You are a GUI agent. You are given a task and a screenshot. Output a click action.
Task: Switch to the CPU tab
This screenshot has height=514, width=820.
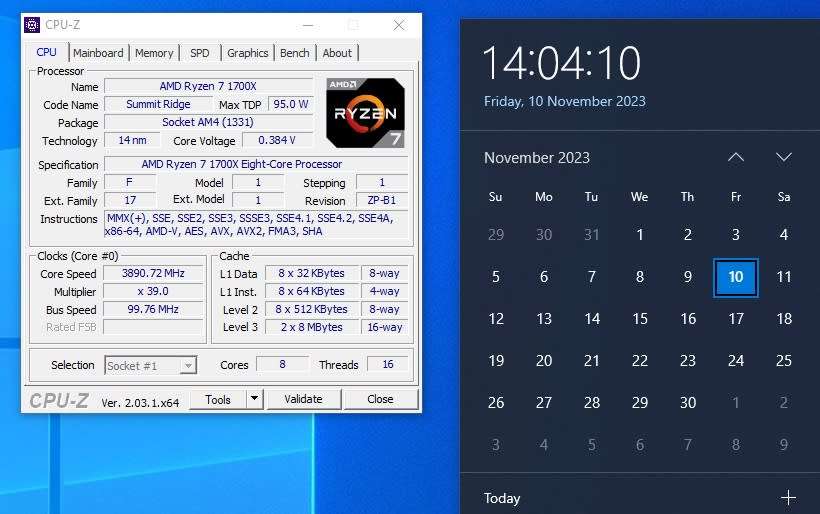click(x=46, y=52)
